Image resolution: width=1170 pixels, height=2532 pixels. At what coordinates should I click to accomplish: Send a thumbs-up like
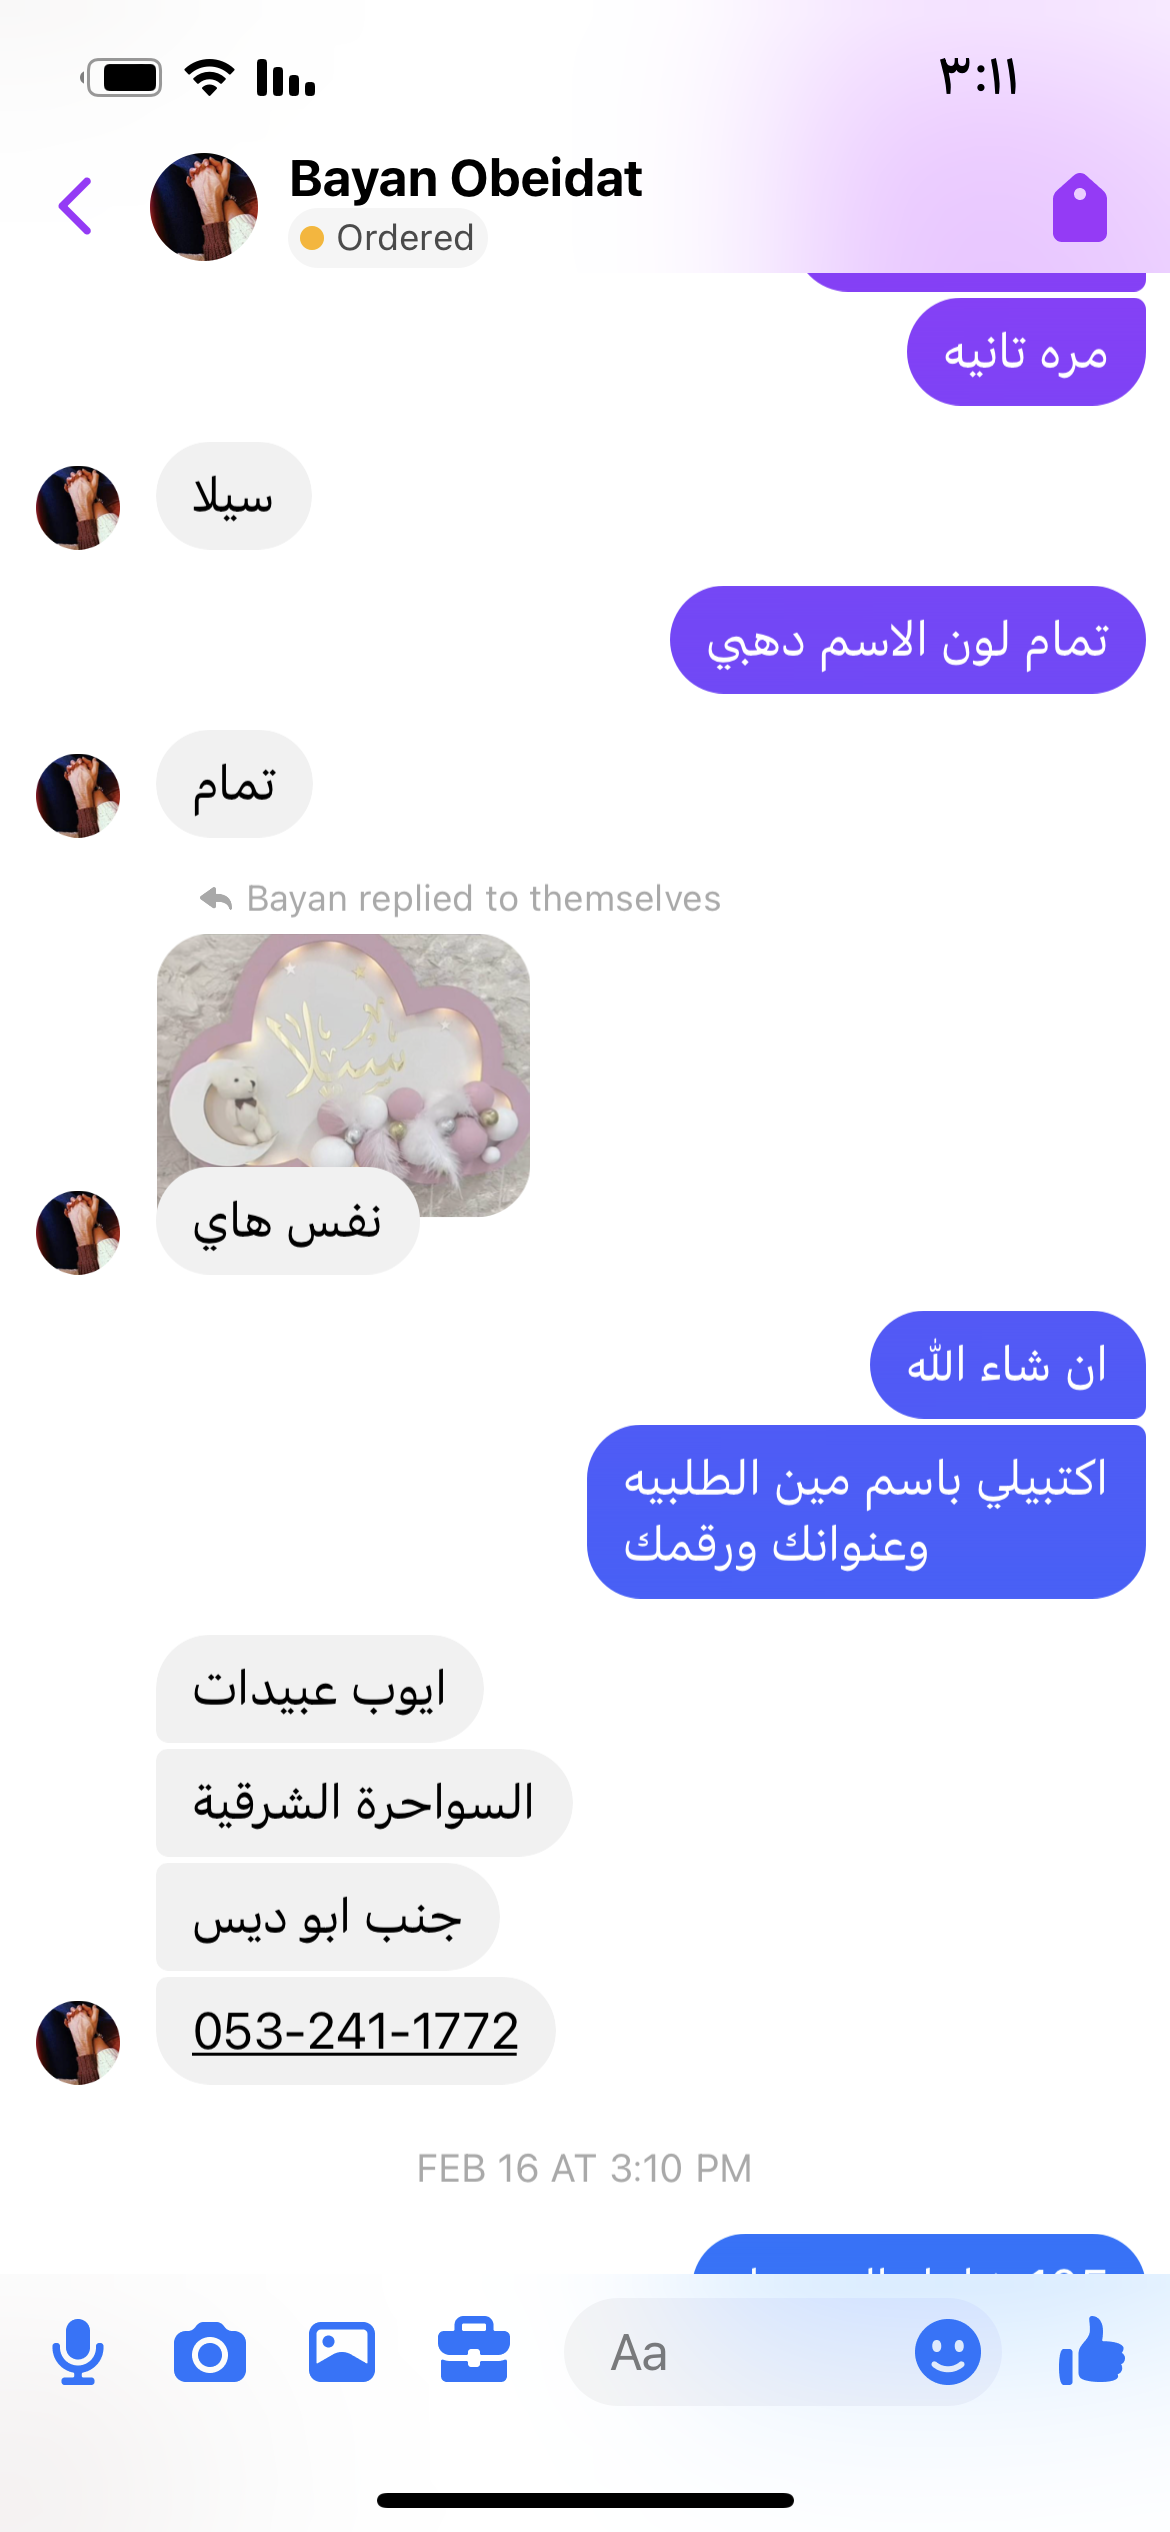[1092, 2350]
